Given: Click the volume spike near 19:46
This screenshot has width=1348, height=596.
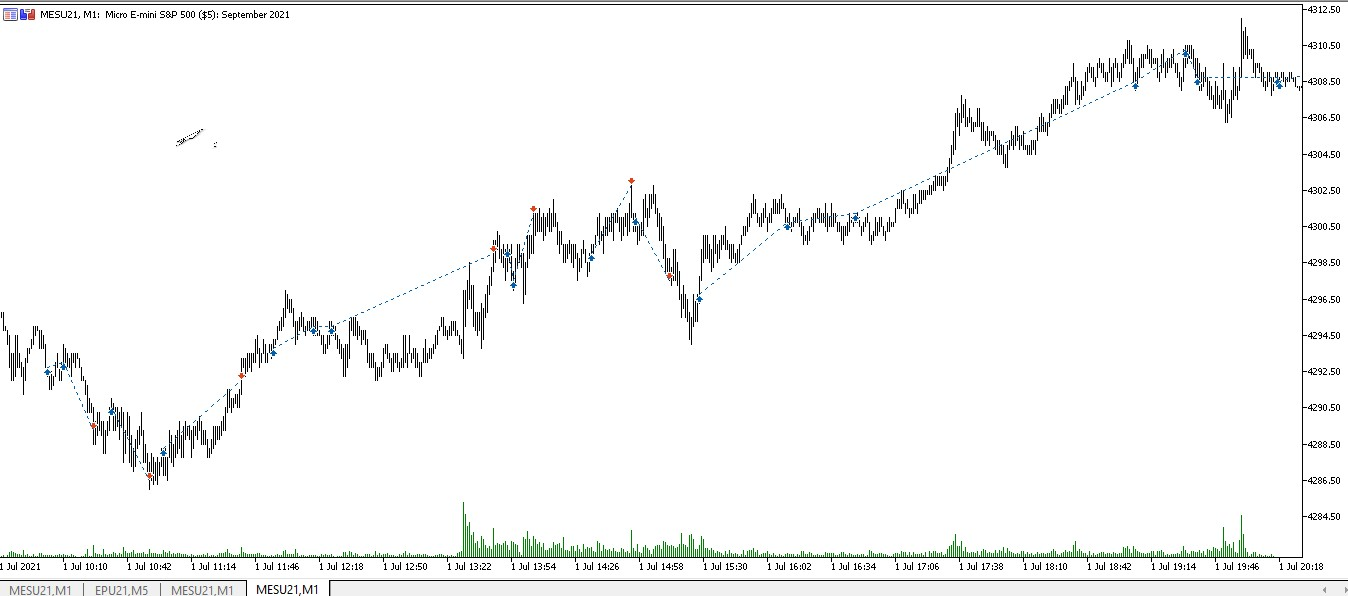Looking at the screenshot, I should [1241, 536].
